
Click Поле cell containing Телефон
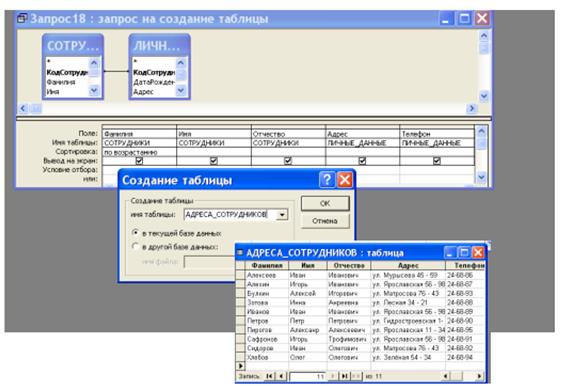437,134
